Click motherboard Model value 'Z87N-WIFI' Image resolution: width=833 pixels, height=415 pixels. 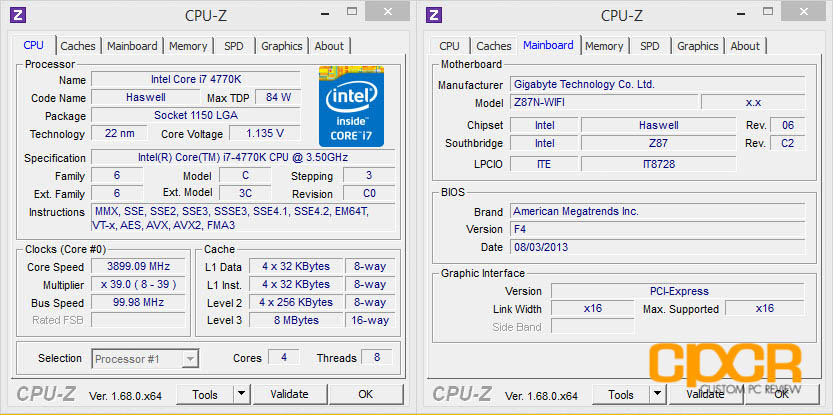pyautogui.click(x=604, y=102)
